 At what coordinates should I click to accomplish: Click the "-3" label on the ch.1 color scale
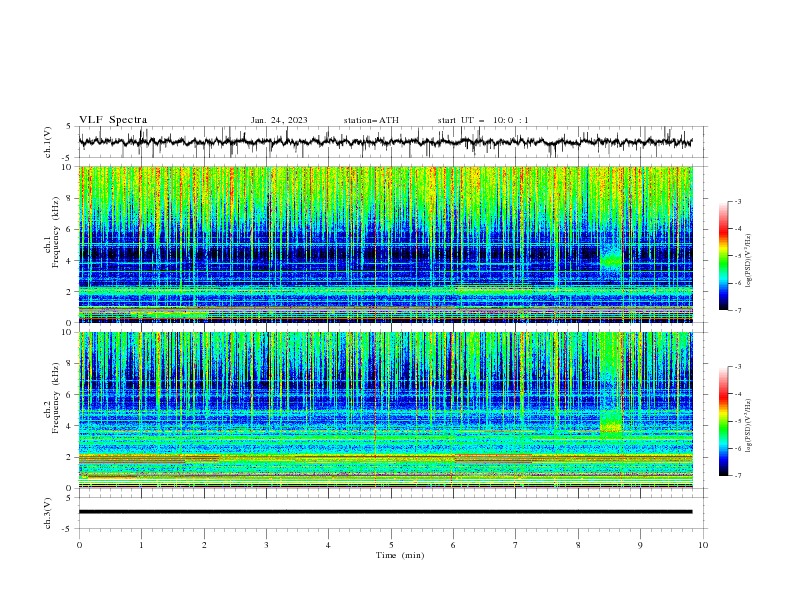(737, 201)
